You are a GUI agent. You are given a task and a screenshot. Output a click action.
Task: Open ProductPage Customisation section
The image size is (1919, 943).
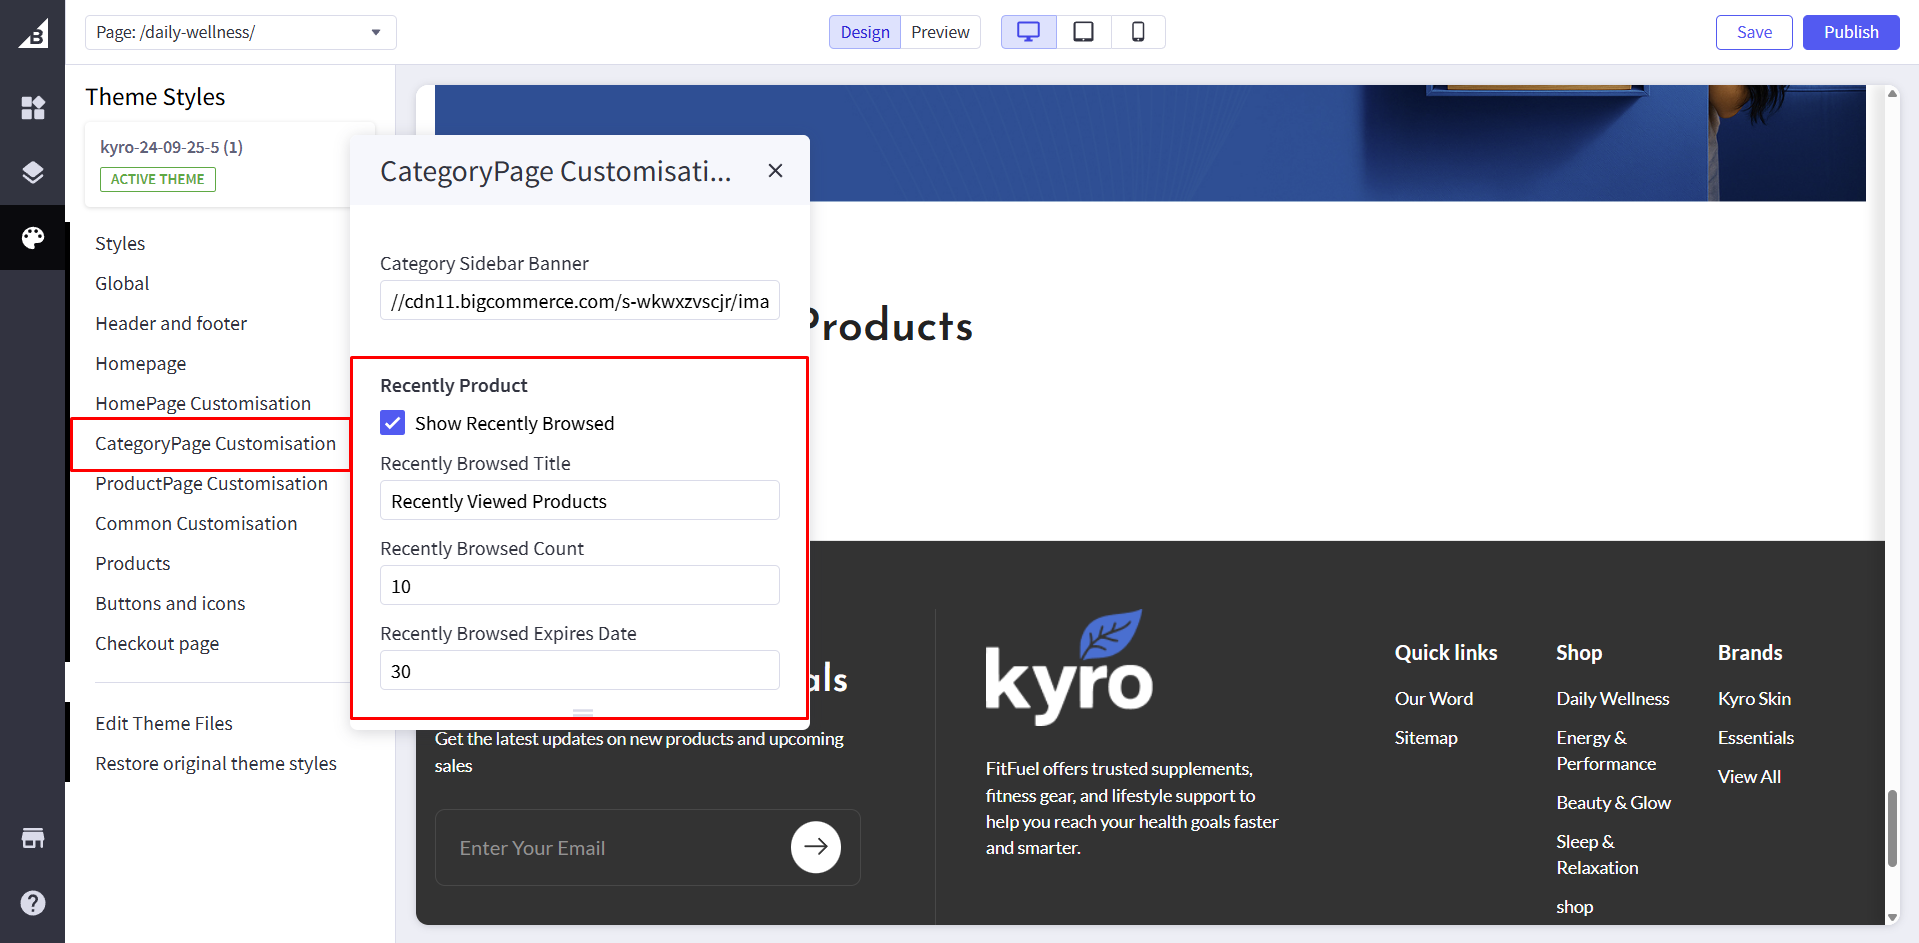211,484
